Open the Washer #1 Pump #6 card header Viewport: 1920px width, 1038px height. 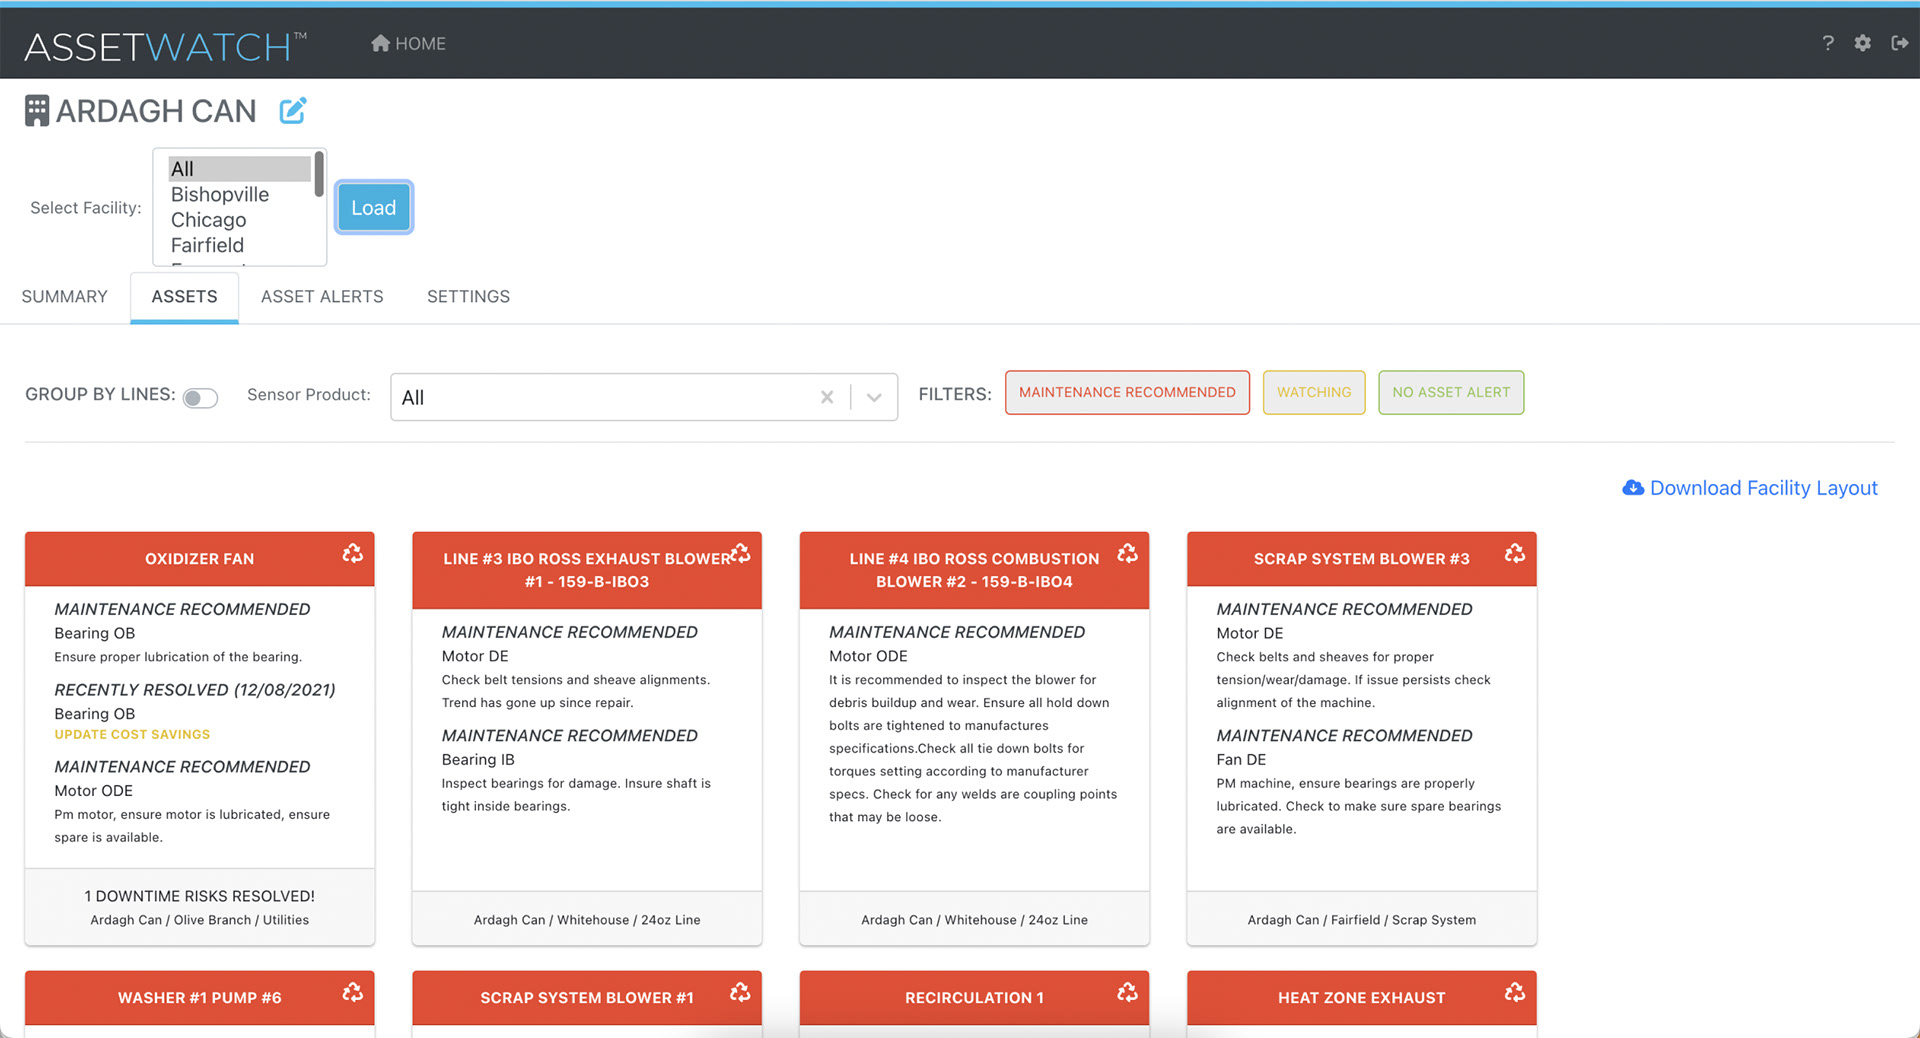pos(199,997)
